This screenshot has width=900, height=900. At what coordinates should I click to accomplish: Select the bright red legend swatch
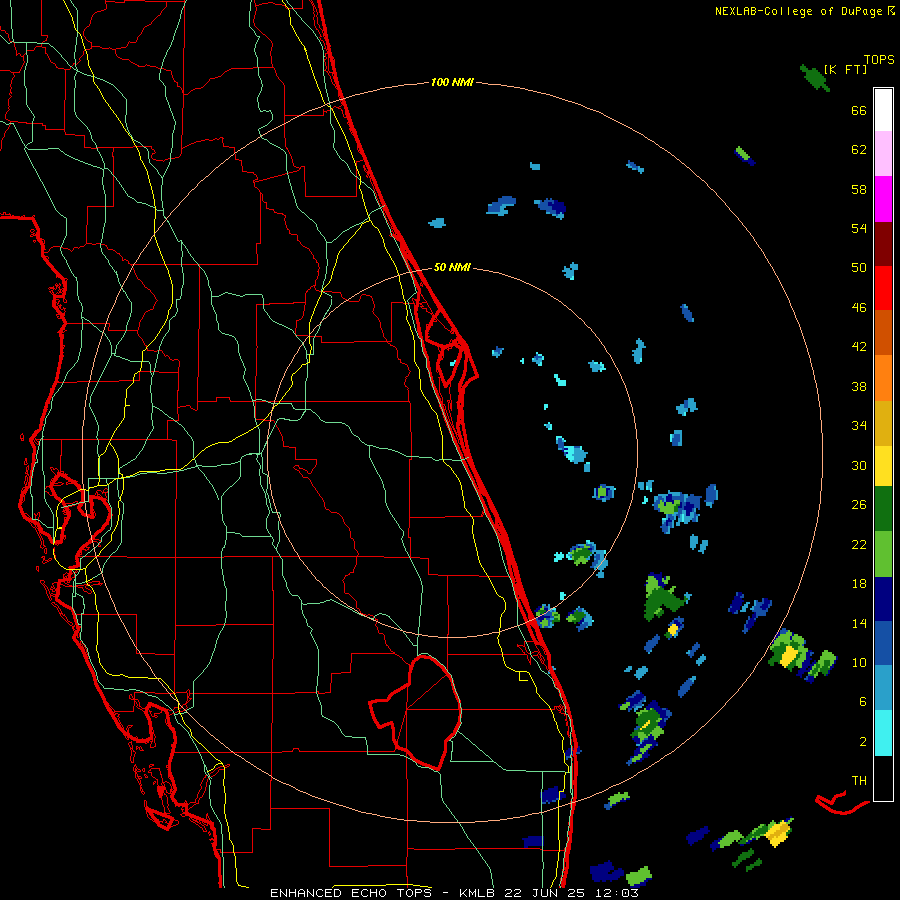(x=883, y=288)
